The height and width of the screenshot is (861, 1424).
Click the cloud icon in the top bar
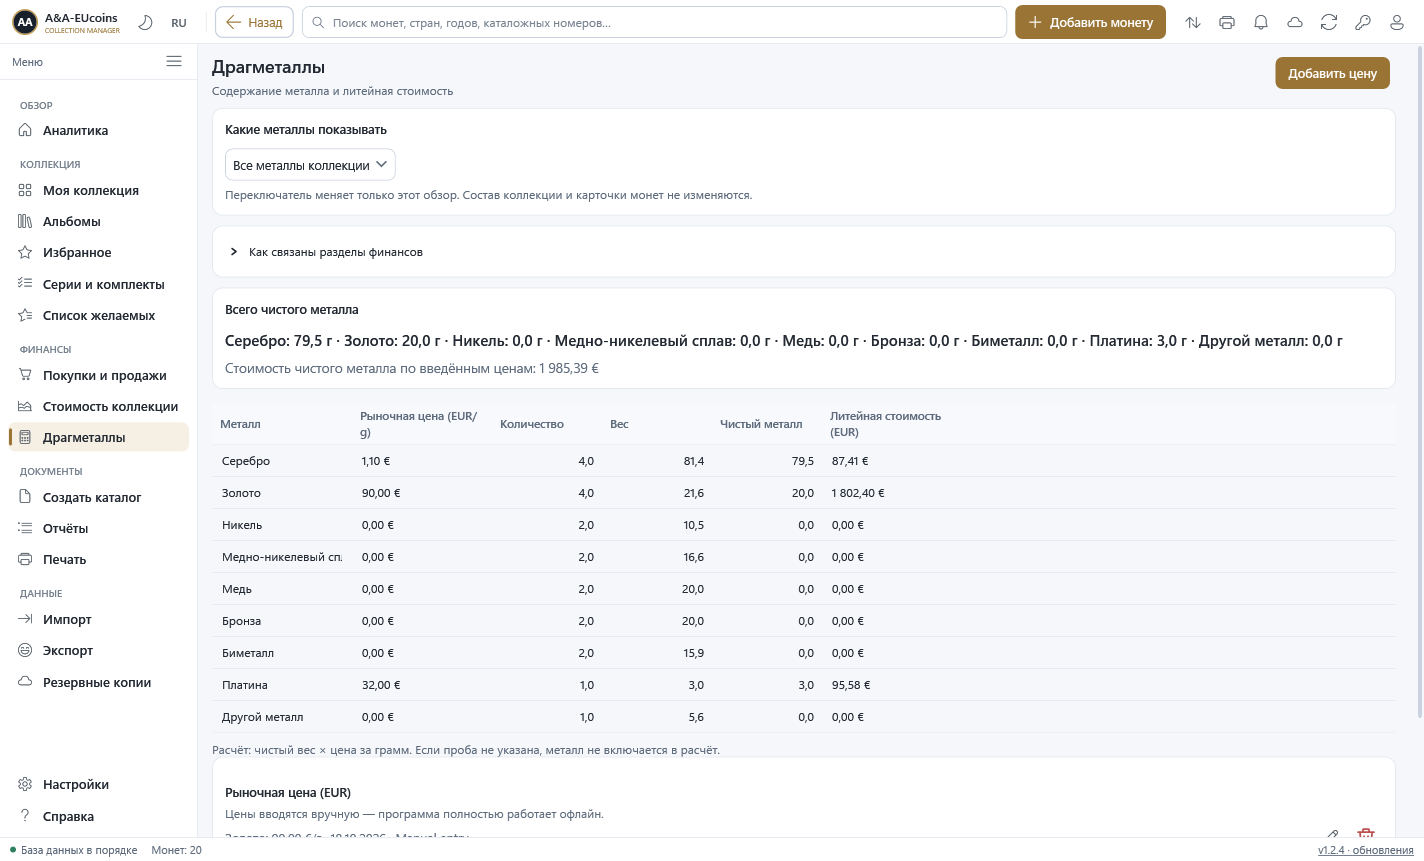[1295, 22]
